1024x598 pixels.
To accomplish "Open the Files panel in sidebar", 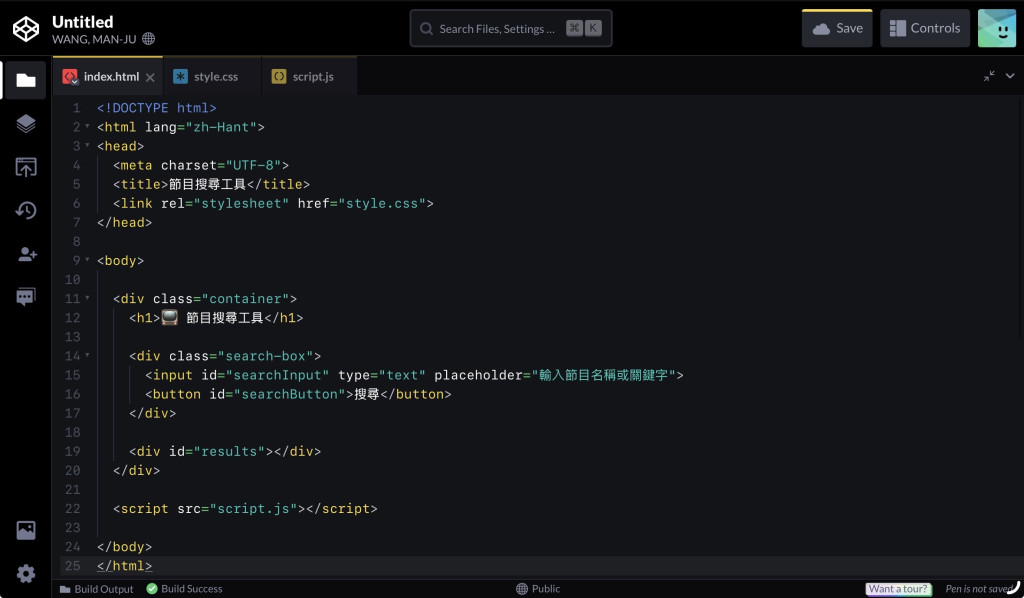I will click(25, 80).
